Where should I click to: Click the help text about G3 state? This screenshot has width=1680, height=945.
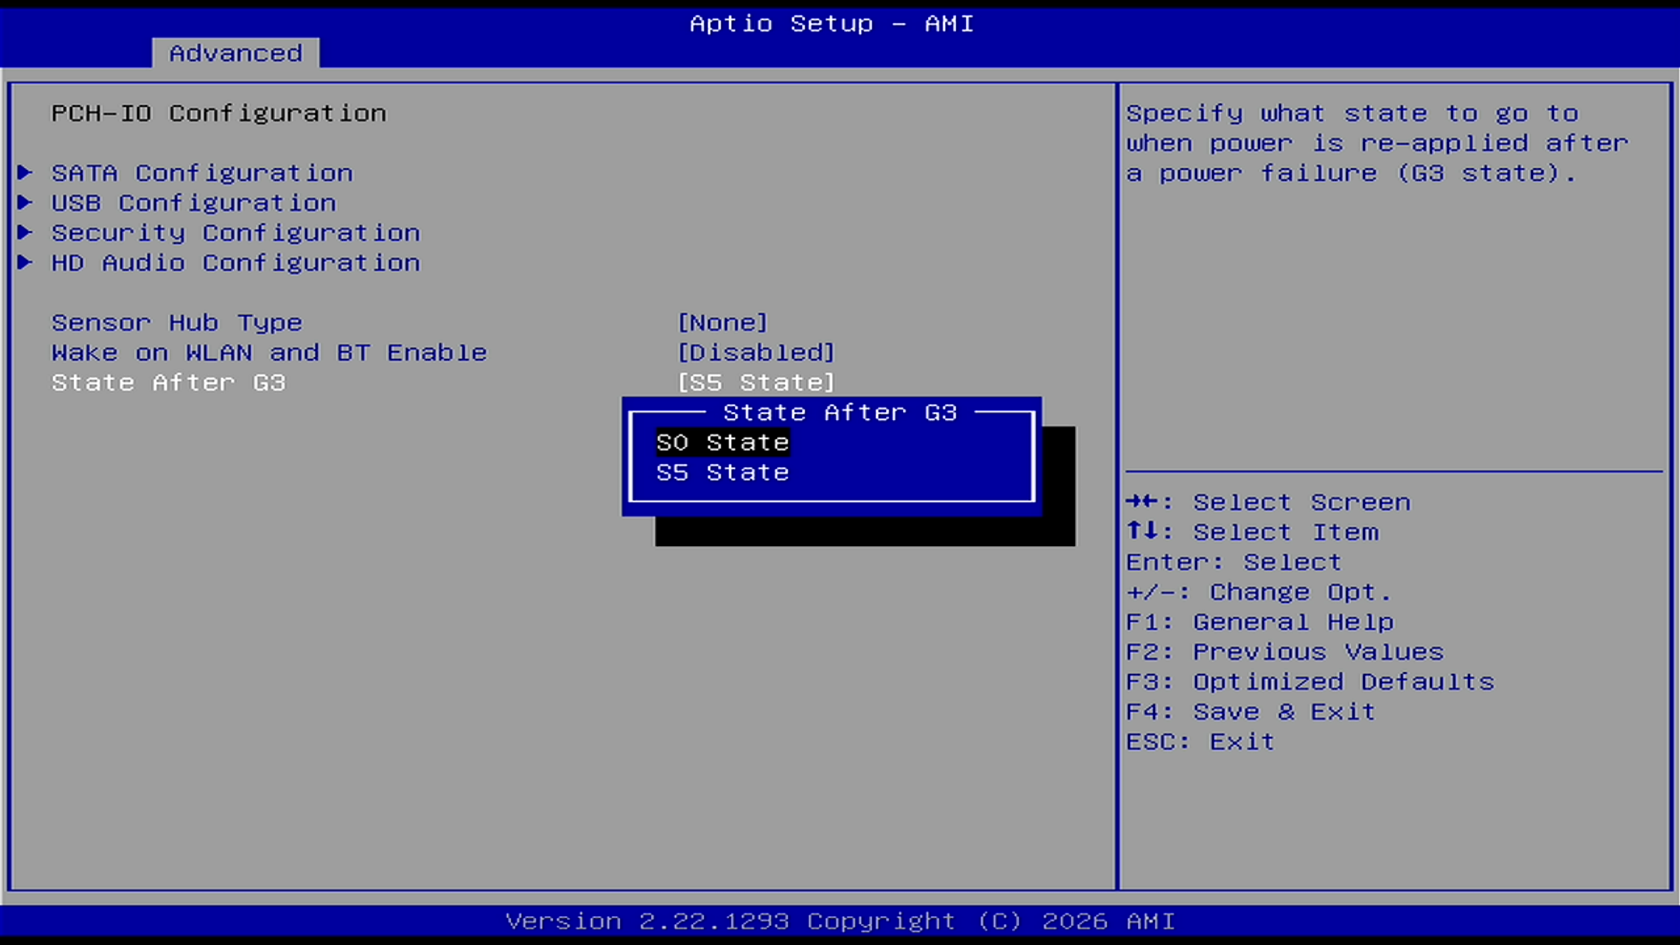click(1377, 143)
